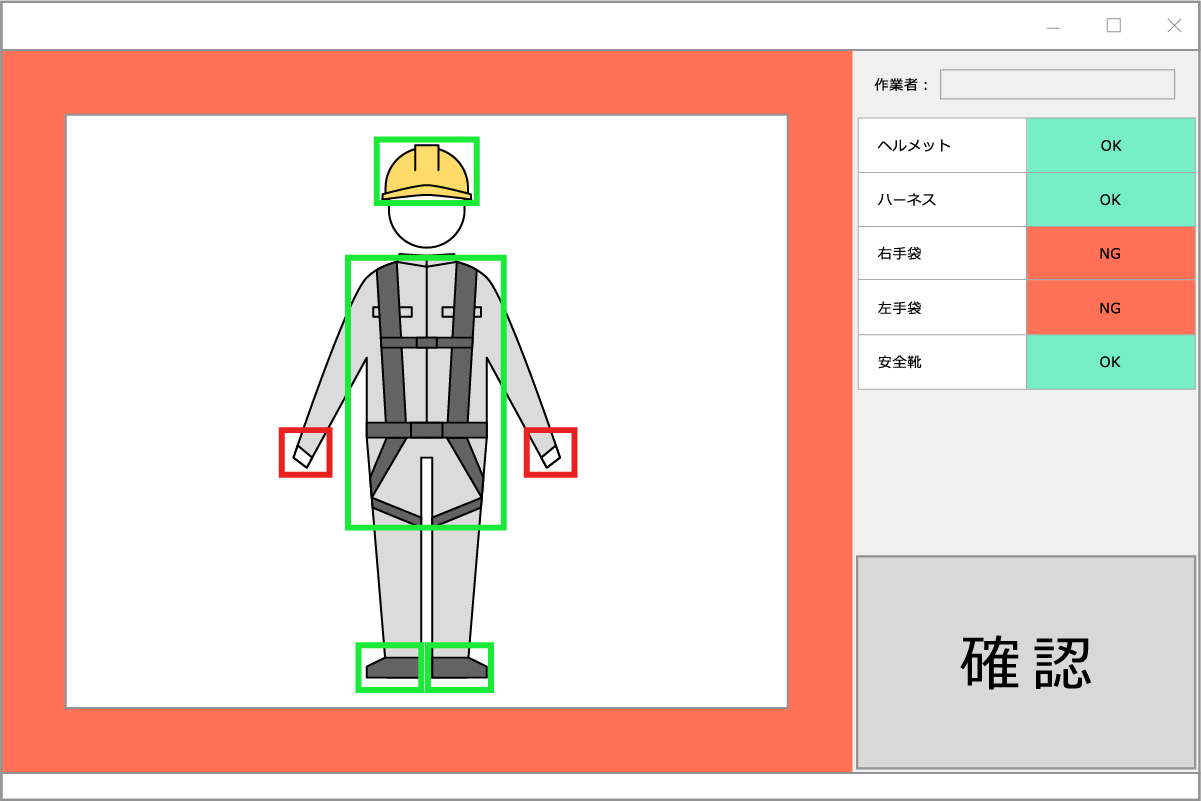Click the 作業者 input field
Viewport: 1201px width, 801px height.
coord(1057,85)
